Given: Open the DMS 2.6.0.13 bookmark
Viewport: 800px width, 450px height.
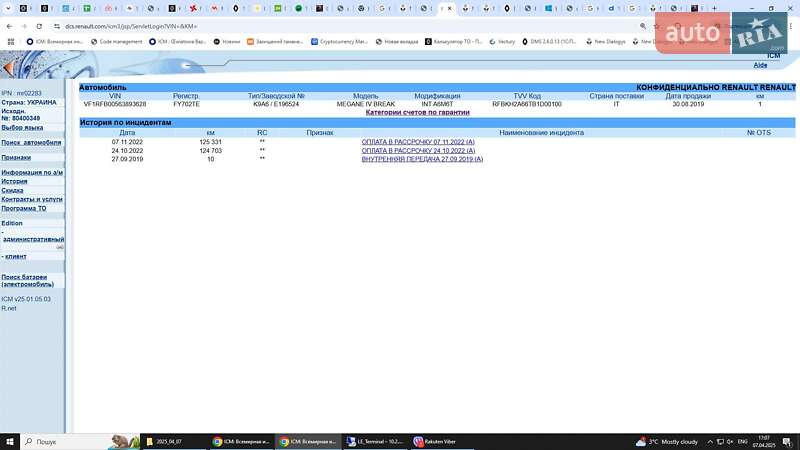Looking at the screenshot, I should click(549, 42).
